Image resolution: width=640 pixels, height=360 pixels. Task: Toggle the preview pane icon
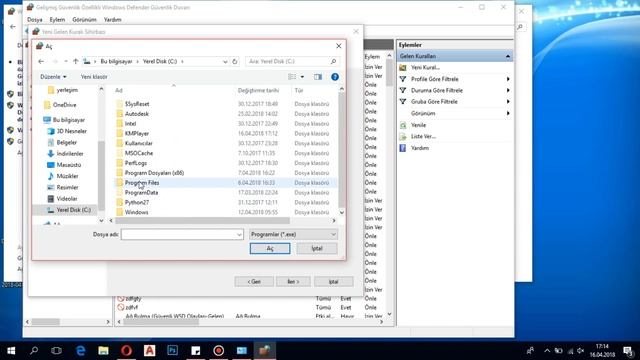318,77
